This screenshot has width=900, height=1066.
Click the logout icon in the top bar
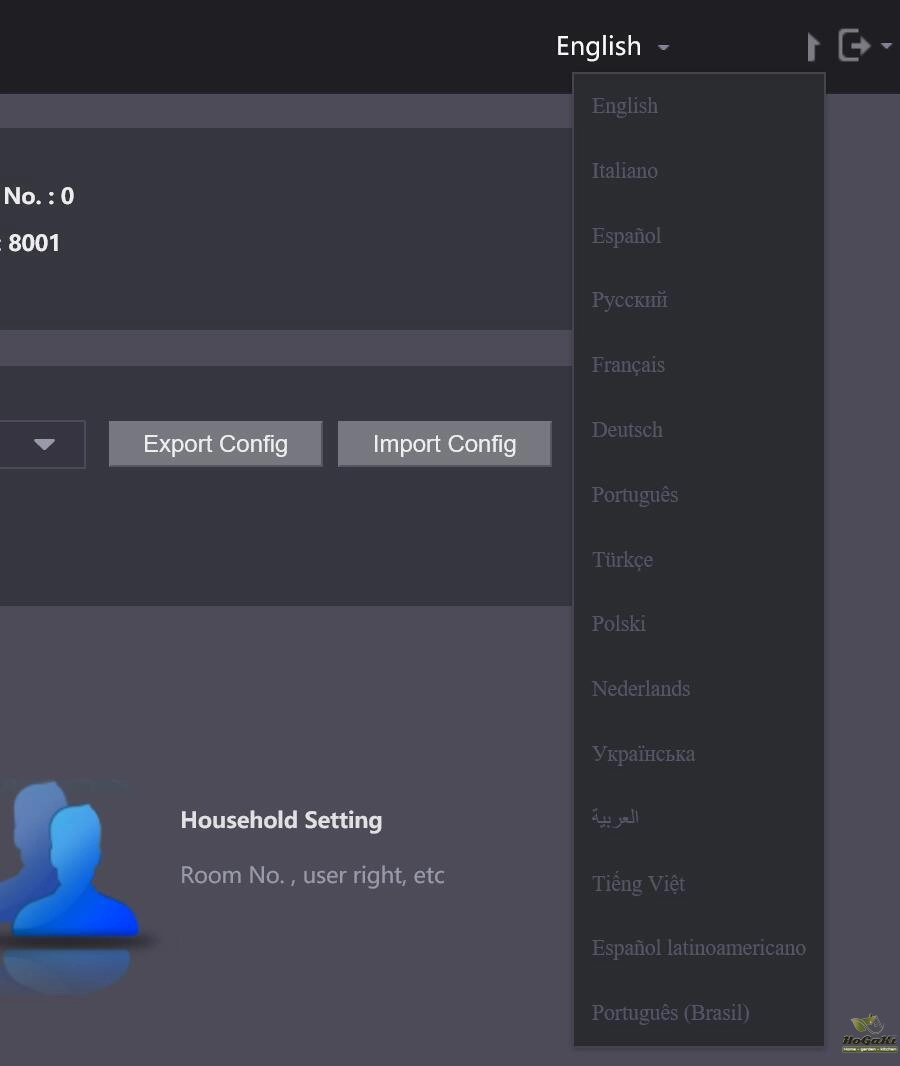(854, 45)
